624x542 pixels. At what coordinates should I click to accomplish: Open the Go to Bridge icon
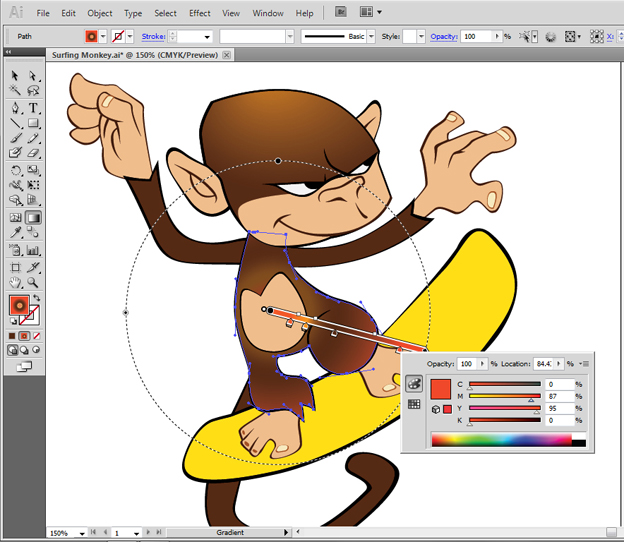click(341, 13)
